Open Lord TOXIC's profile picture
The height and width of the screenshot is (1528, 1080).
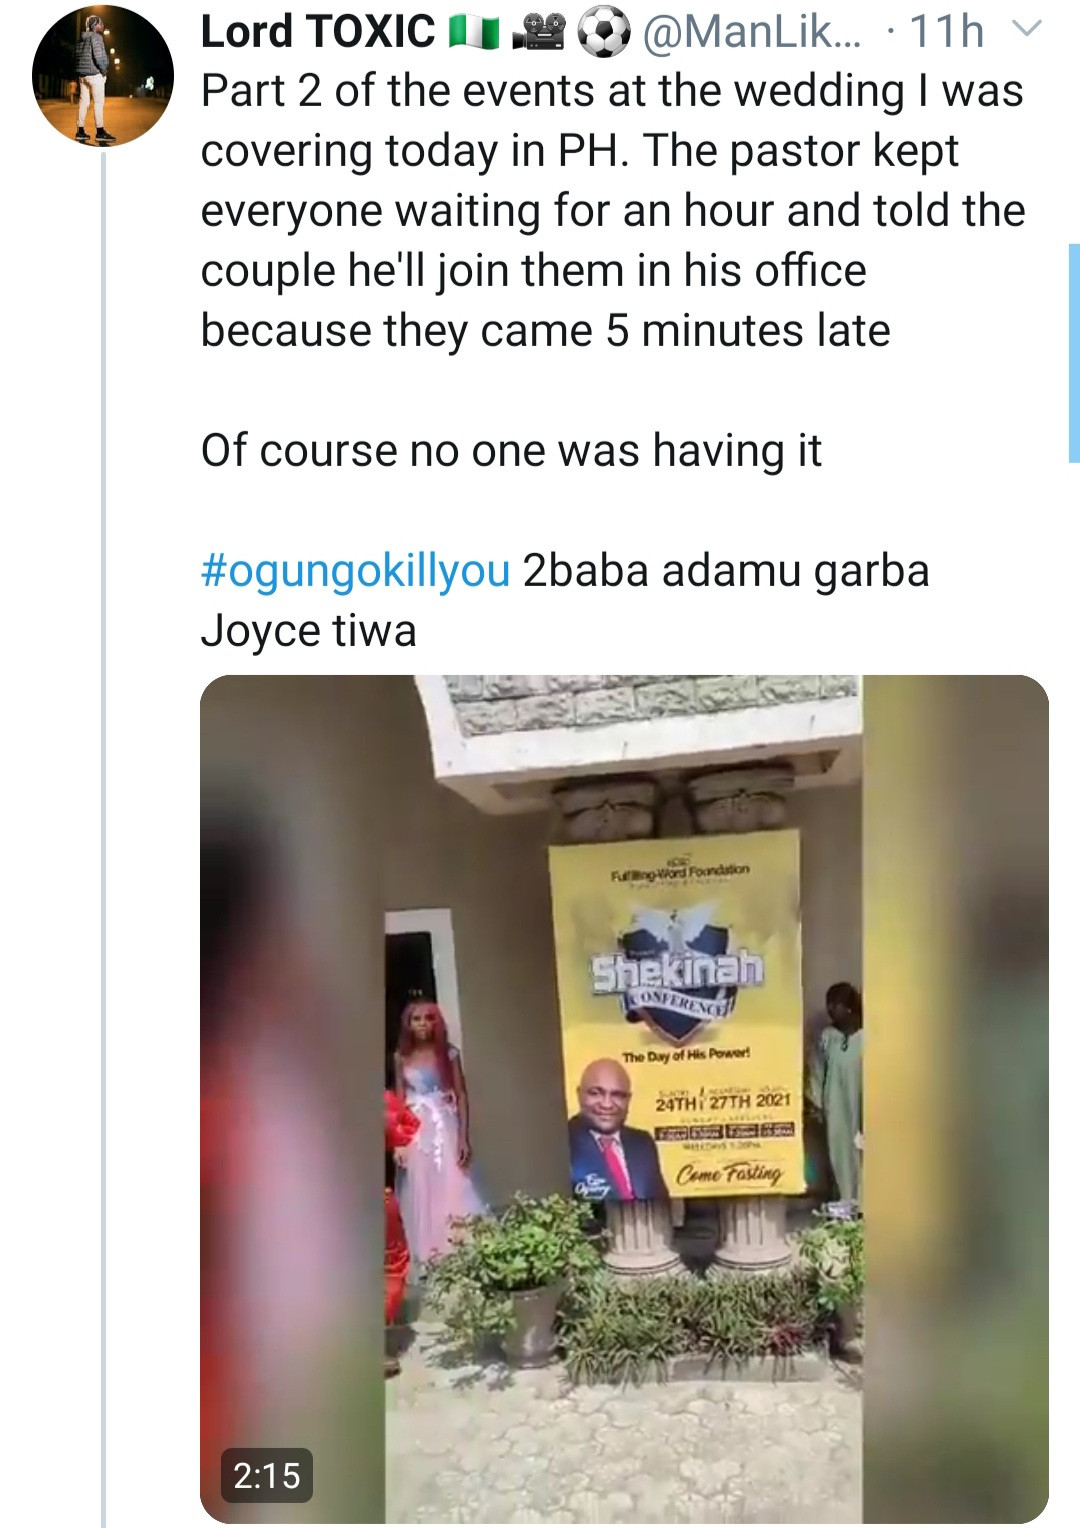pyautogui.click(x=102, y=77)
